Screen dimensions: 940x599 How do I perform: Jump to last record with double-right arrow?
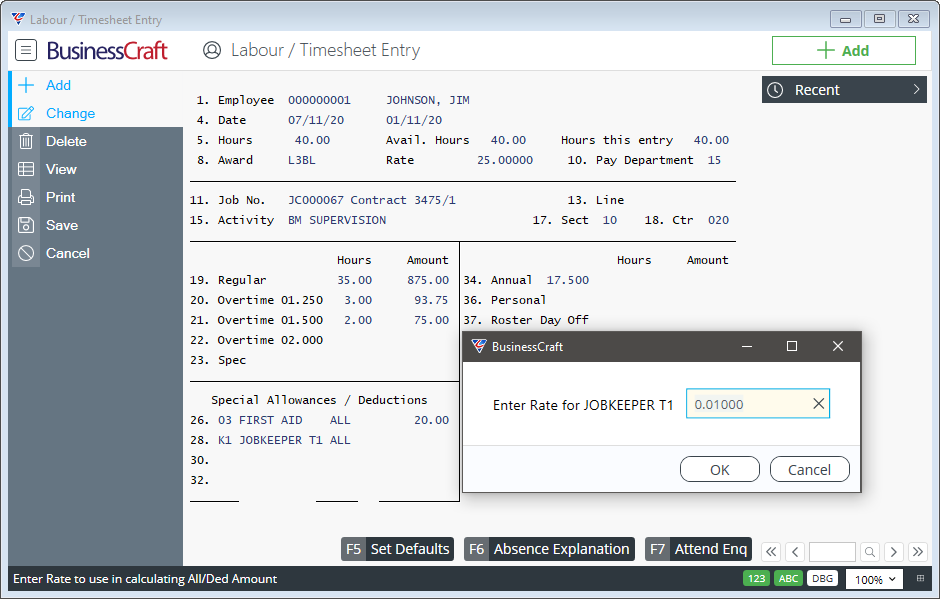[x=918, y=552]
